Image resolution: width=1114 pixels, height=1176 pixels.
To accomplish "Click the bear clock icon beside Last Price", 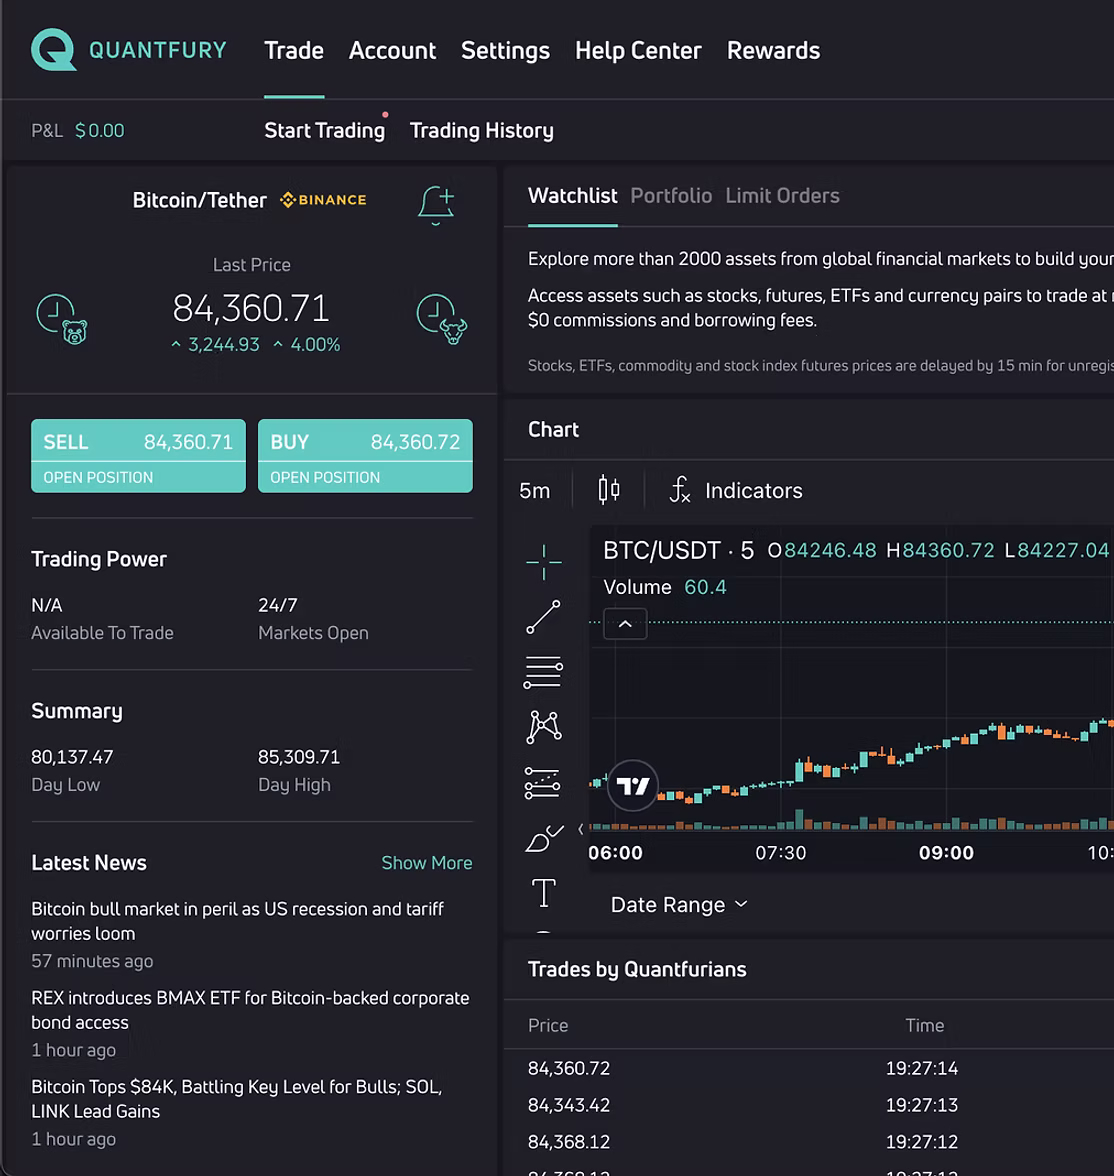I will pos(62,320).
